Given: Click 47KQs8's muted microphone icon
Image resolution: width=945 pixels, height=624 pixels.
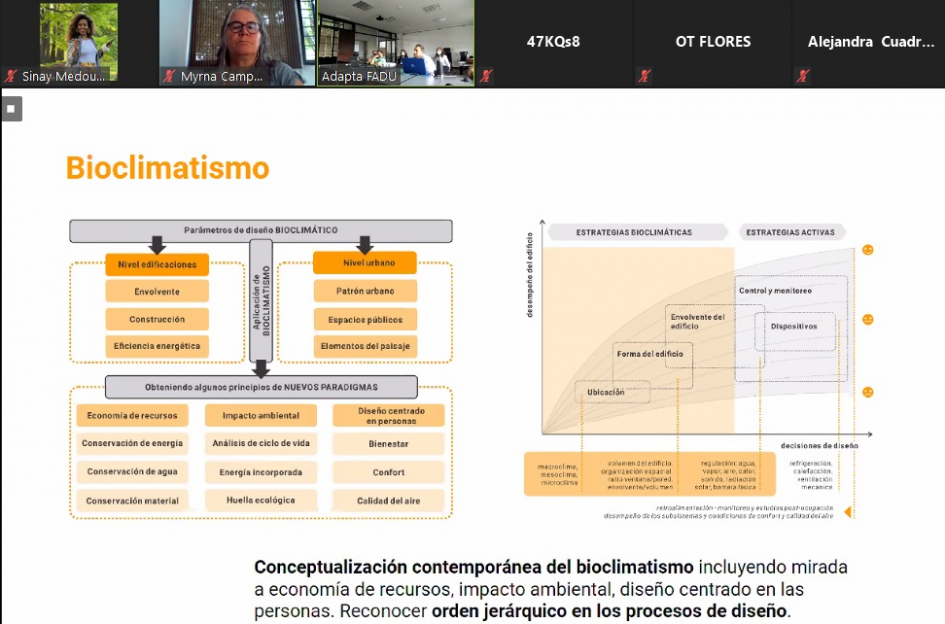Looking at the screenshot, I should click(x=486, y=76).
